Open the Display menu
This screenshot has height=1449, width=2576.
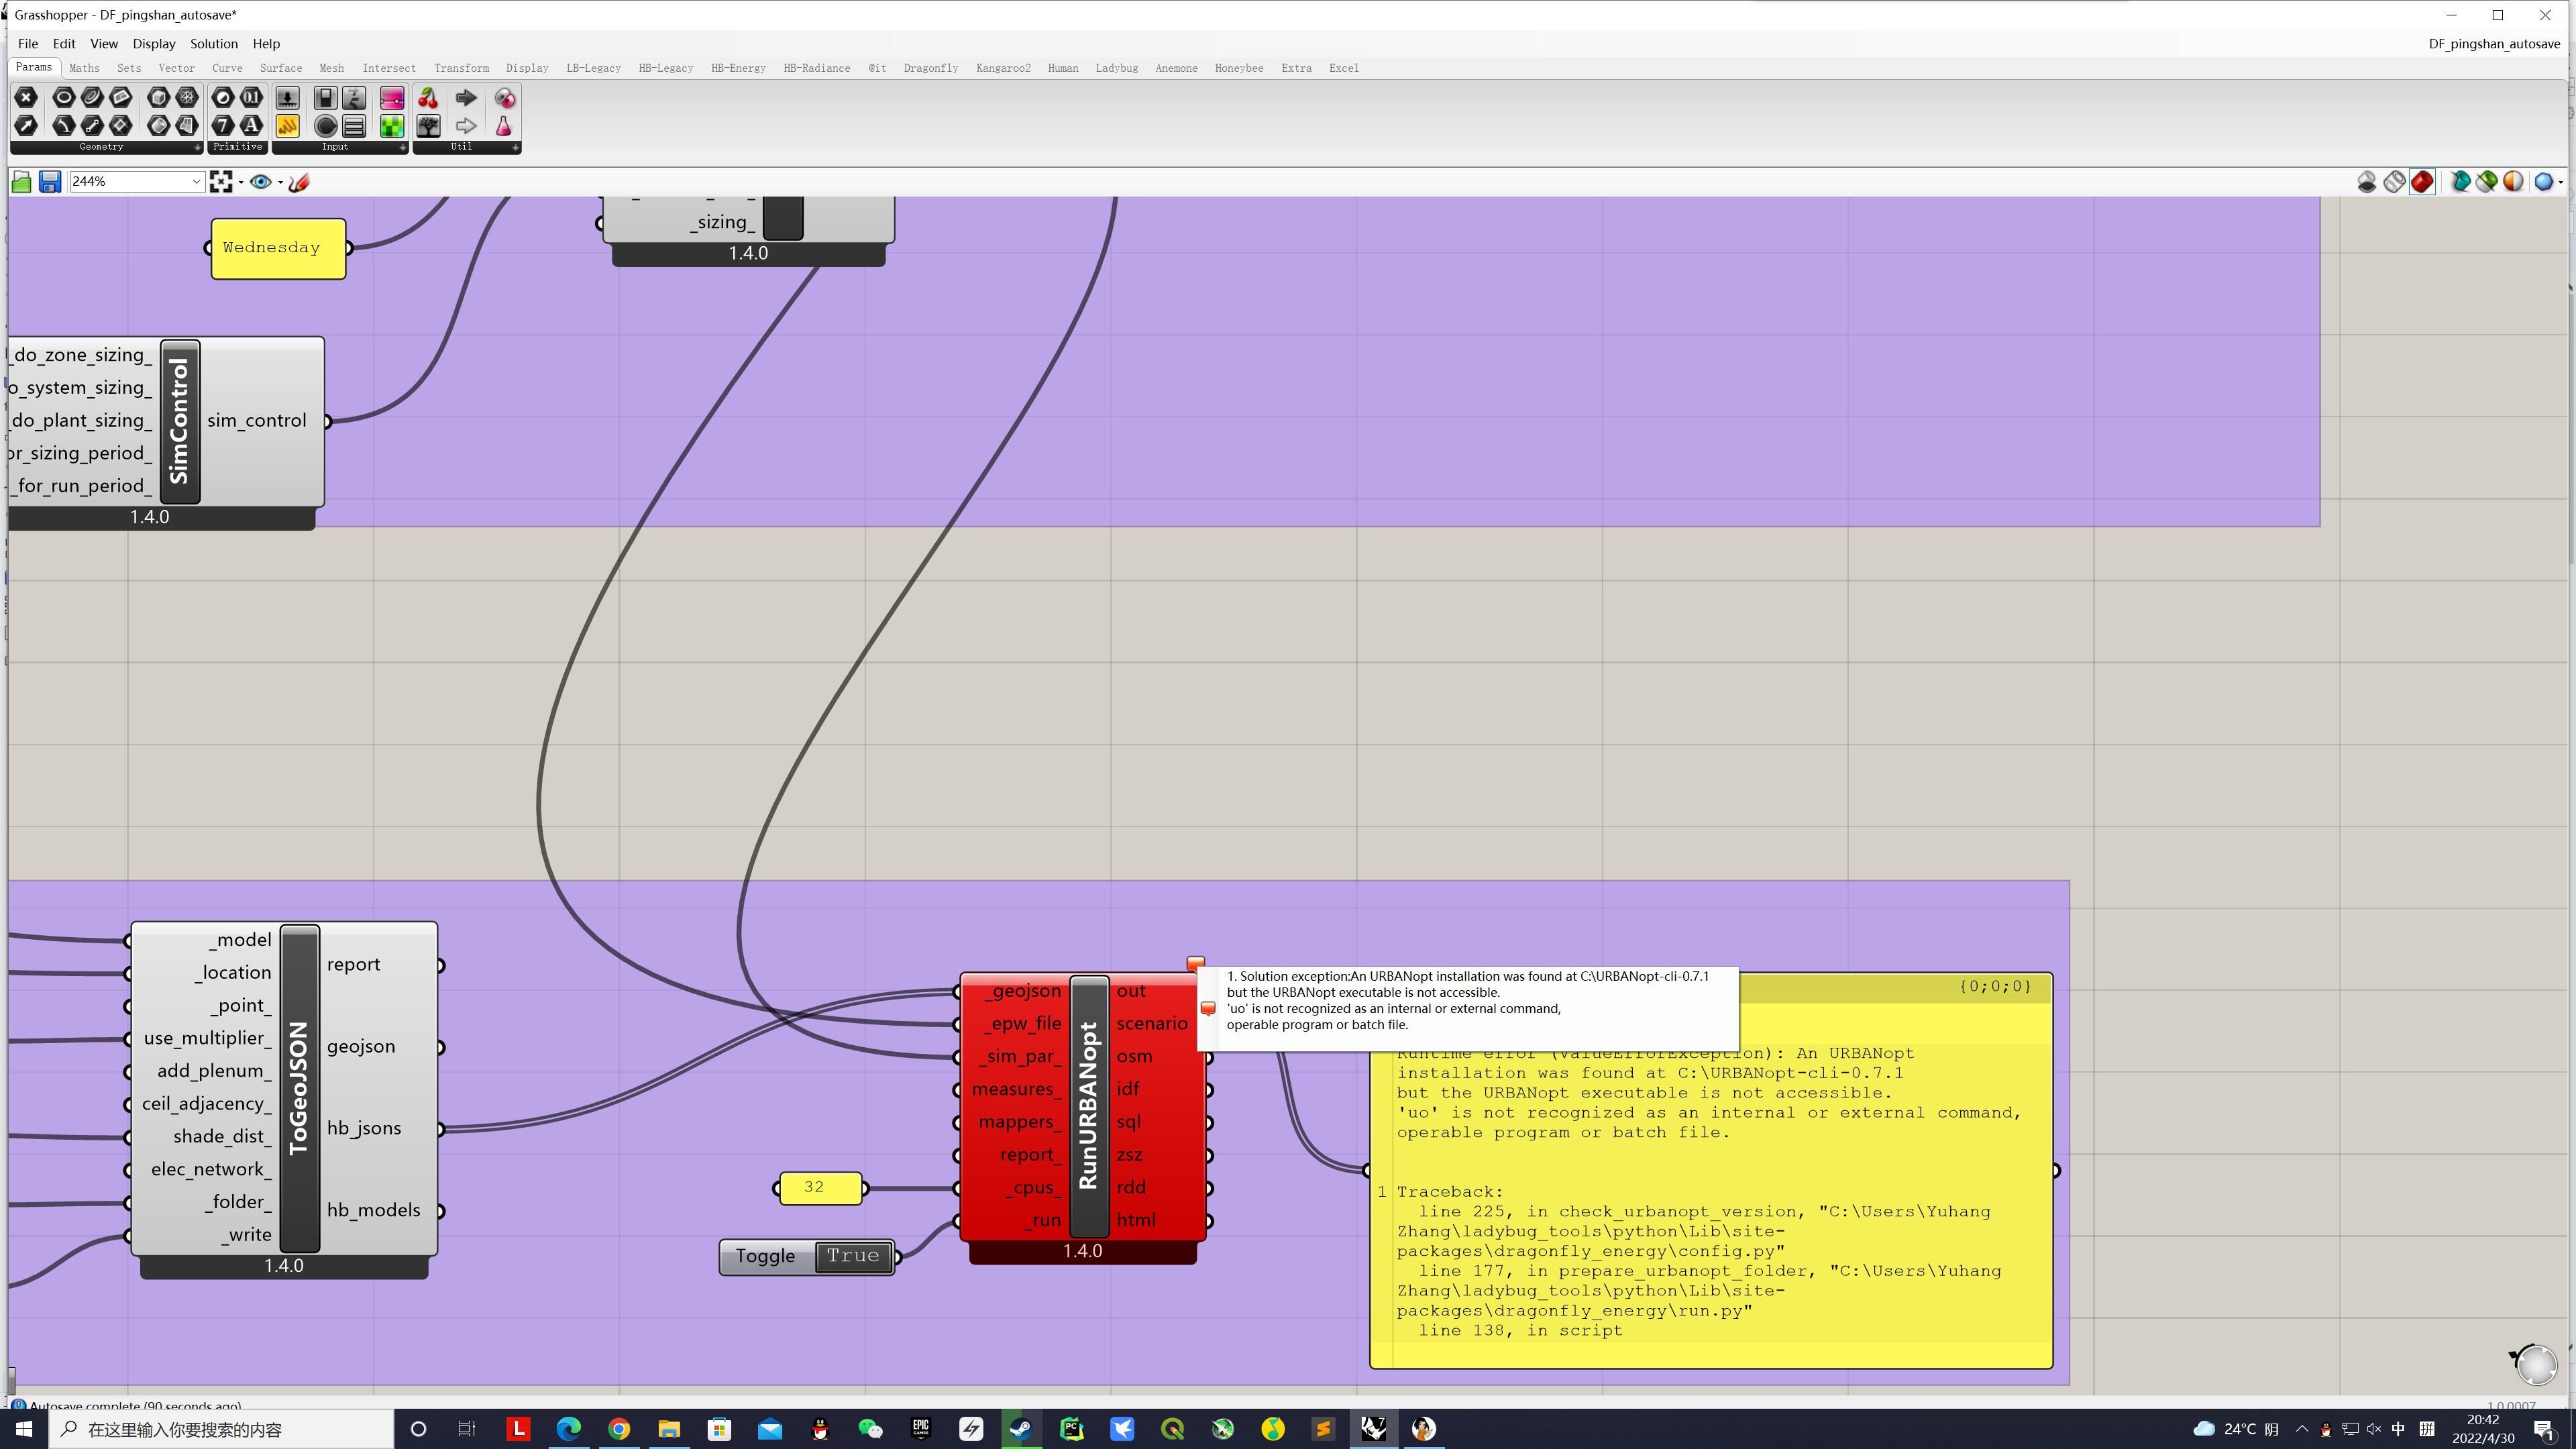[154, 44]
